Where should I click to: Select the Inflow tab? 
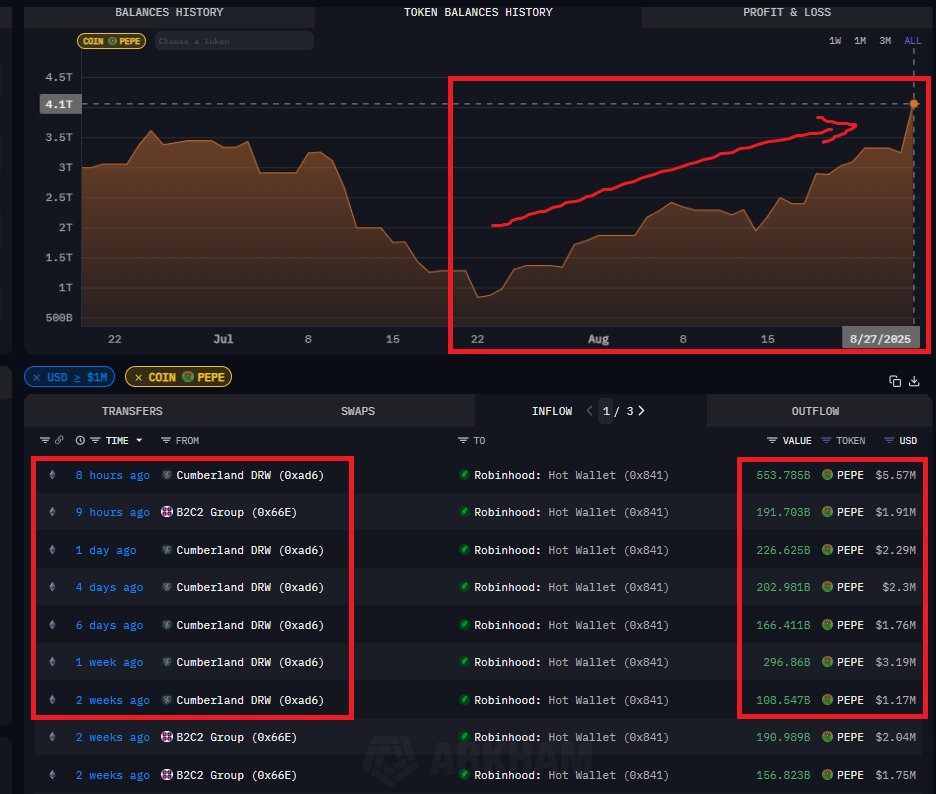point(552,411)
